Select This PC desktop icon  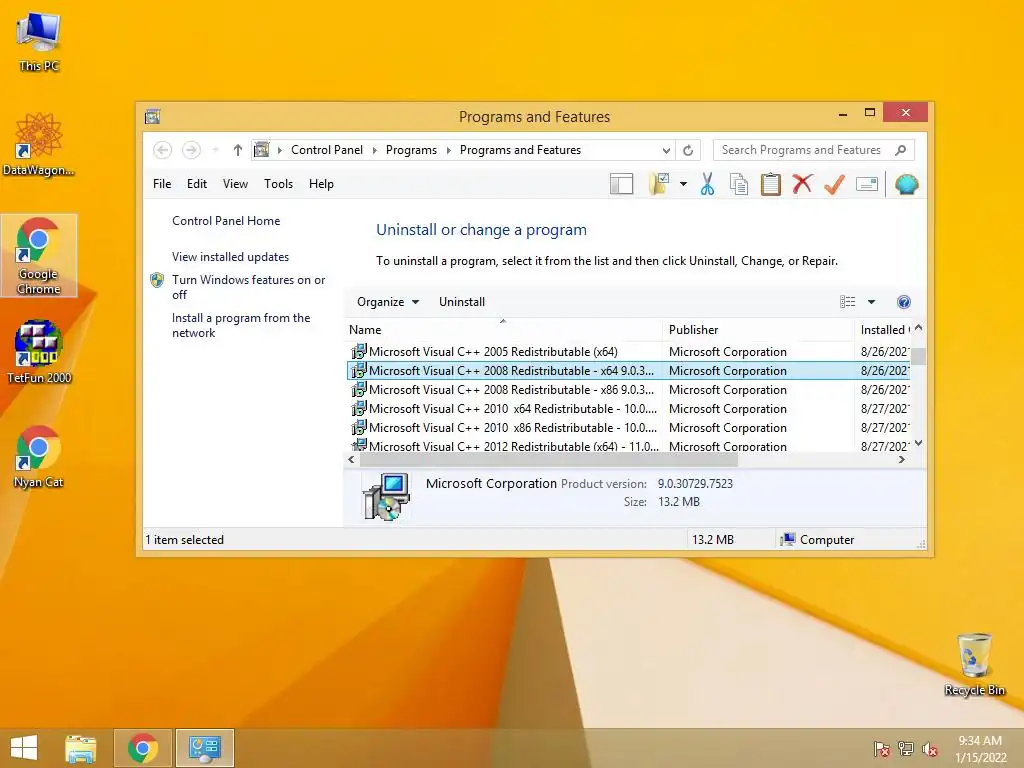pyautogui.click(x=39, y=41)
